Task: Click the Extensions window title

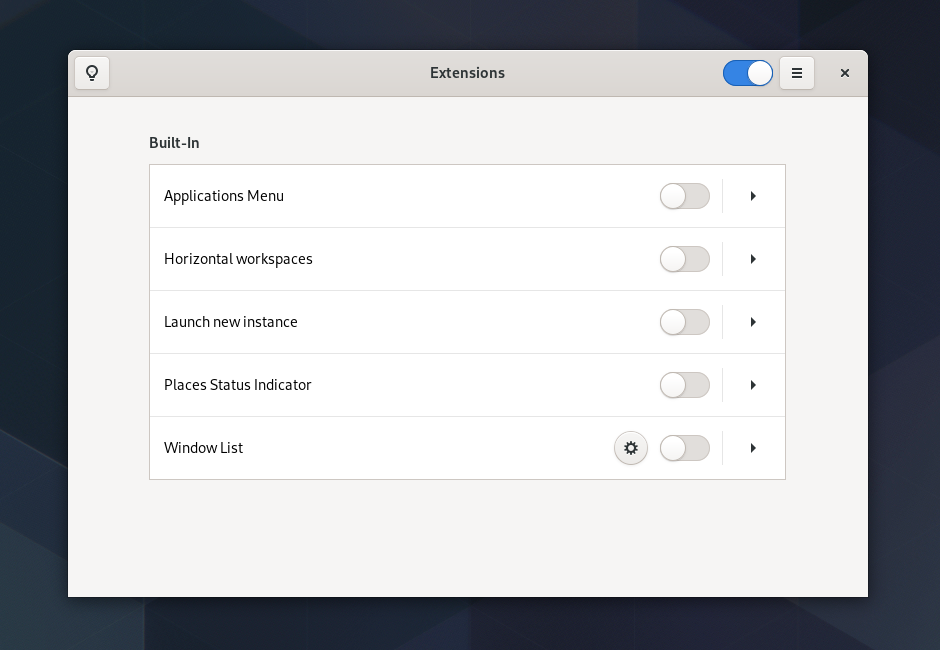Action: 467,72
